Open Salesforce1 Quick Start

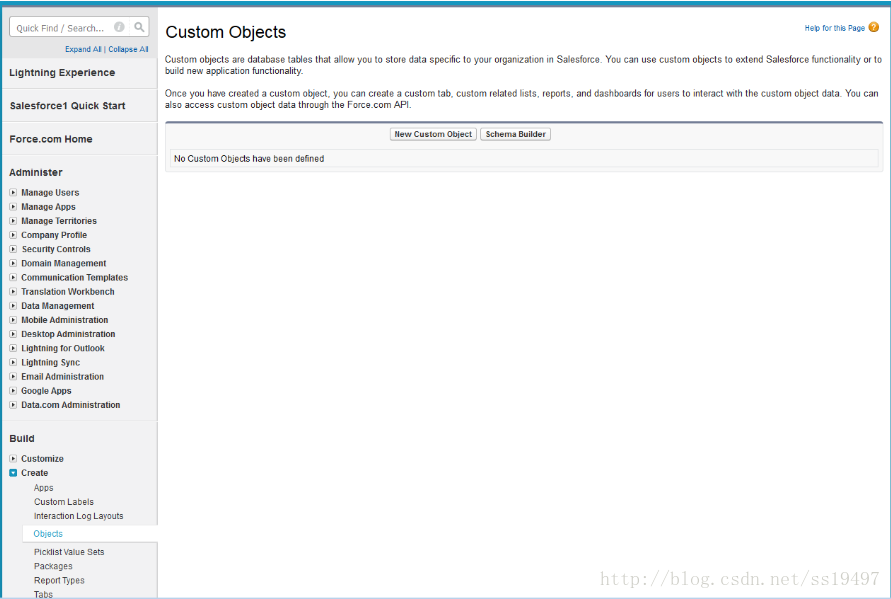(67, 106)
